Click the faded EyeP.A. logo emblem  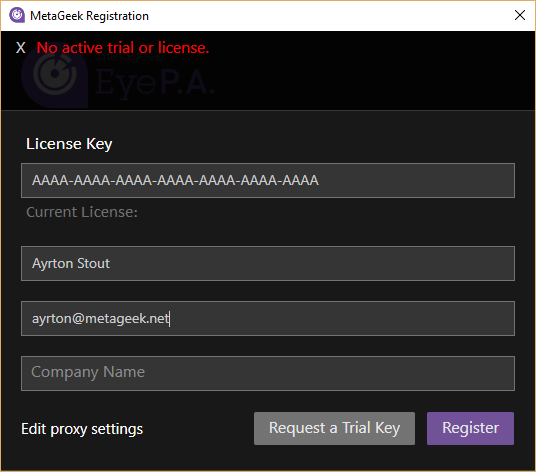(x=55, y=75)
